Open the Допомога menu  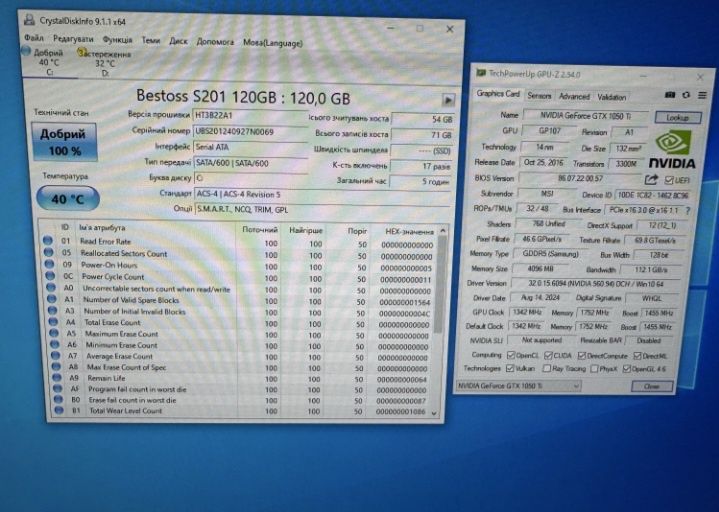click(215, 42)
